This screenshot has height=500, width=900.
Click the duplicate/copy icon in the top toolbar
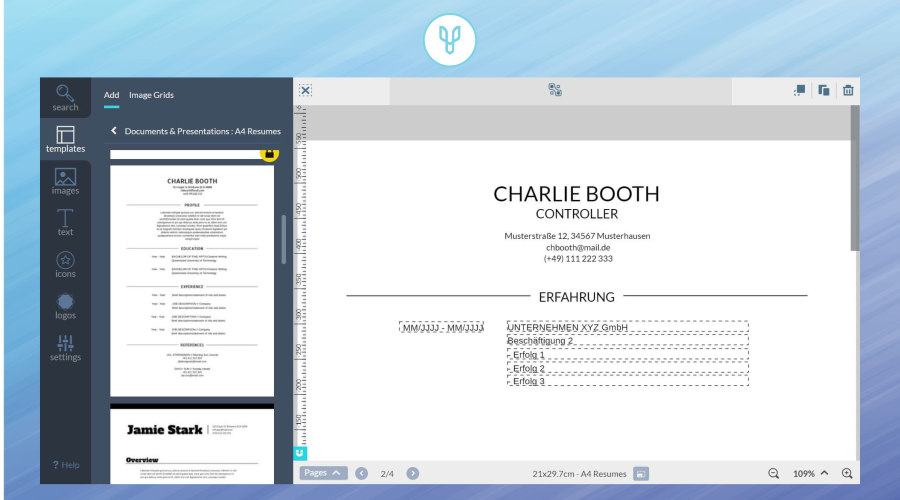(x=823, y=90)
